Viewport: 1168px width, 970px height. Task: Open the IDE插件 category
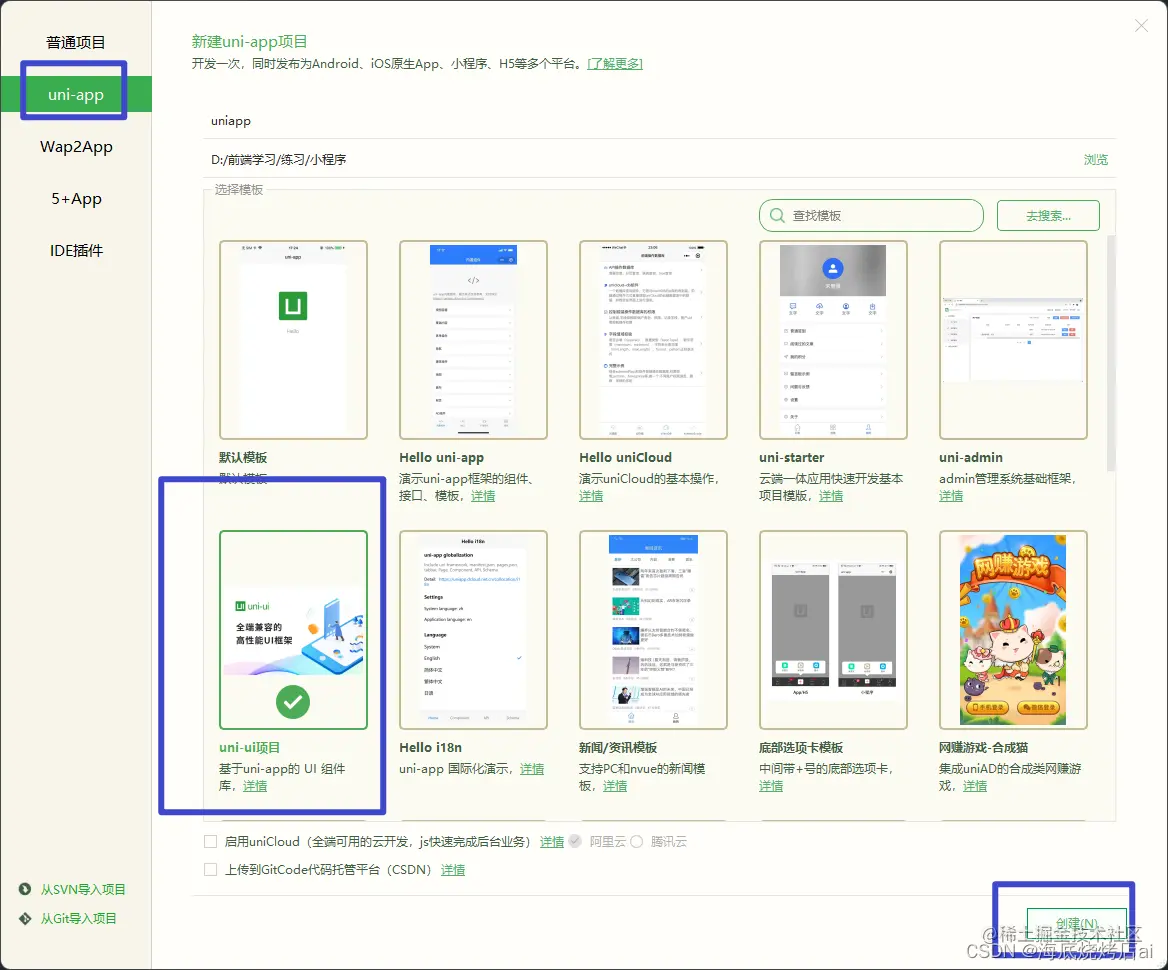click(x=76, y=250)
